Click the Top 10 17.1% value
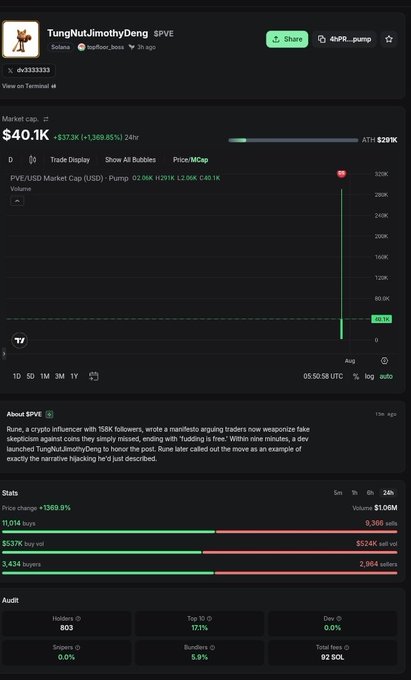 pyautogui.click(x=199, y=628)
